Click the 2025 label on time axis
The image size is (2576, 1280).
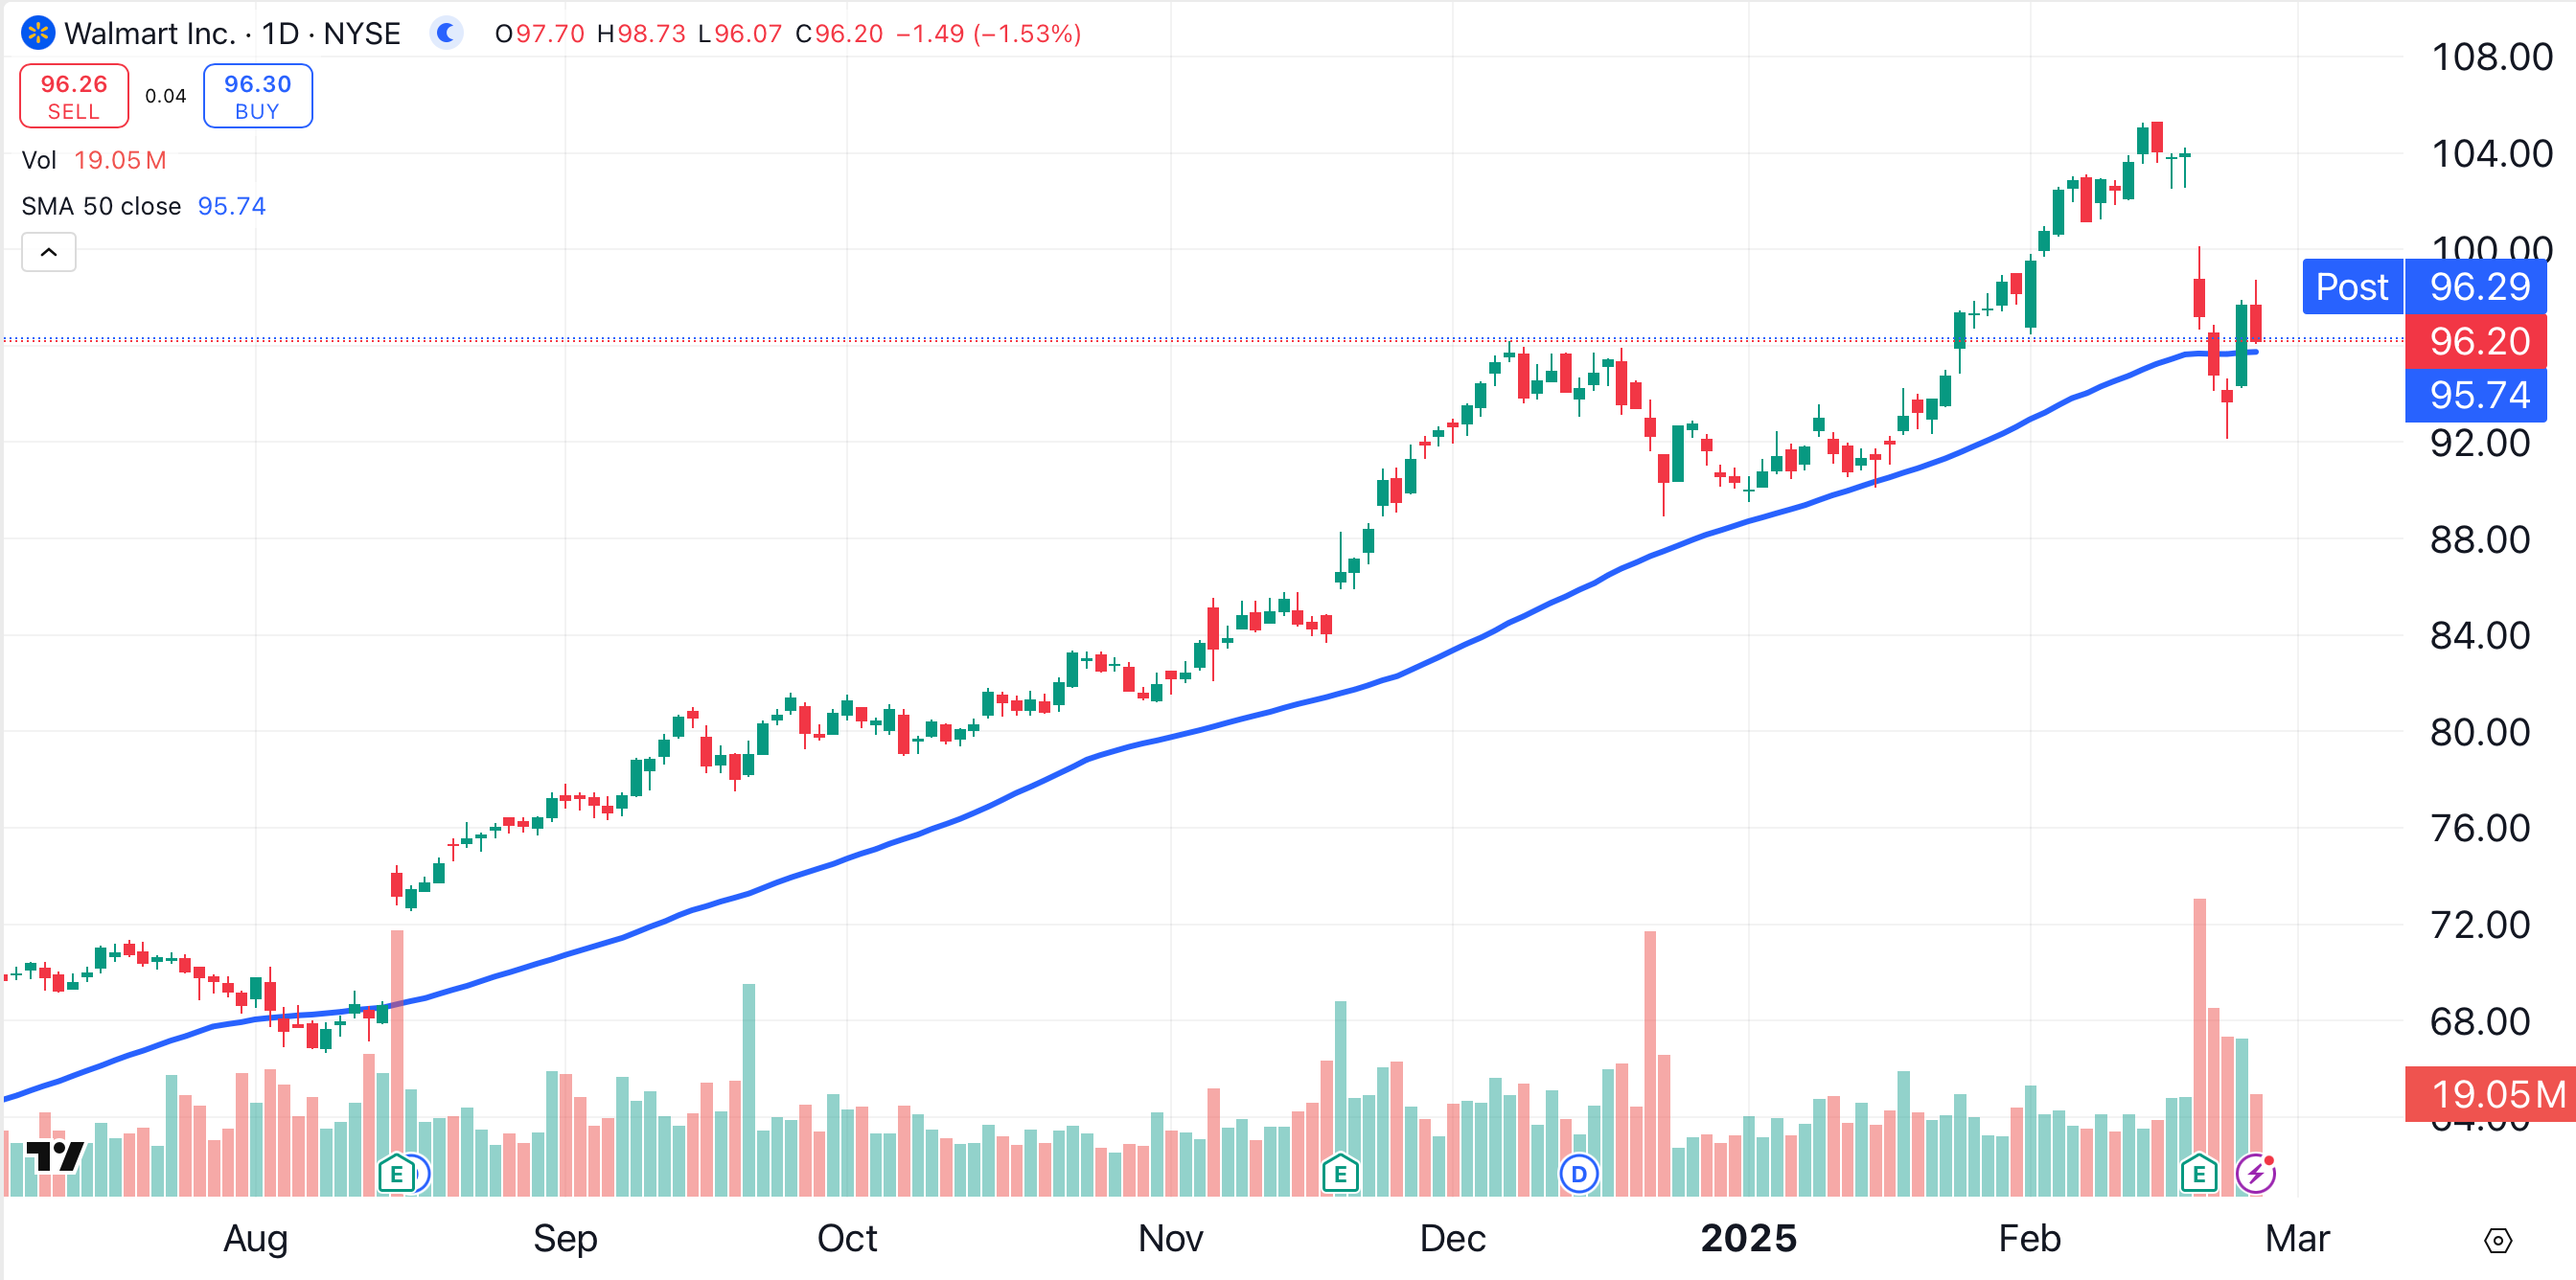1748,1239
